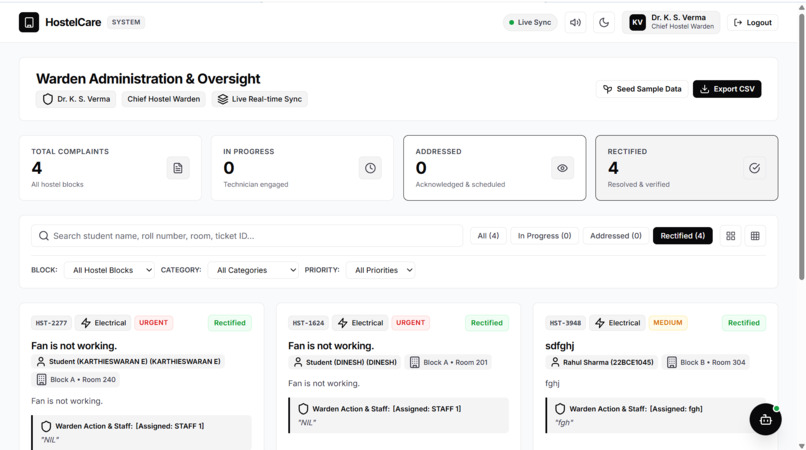Select the In Progress (0) filter tab

pos(544,236)
